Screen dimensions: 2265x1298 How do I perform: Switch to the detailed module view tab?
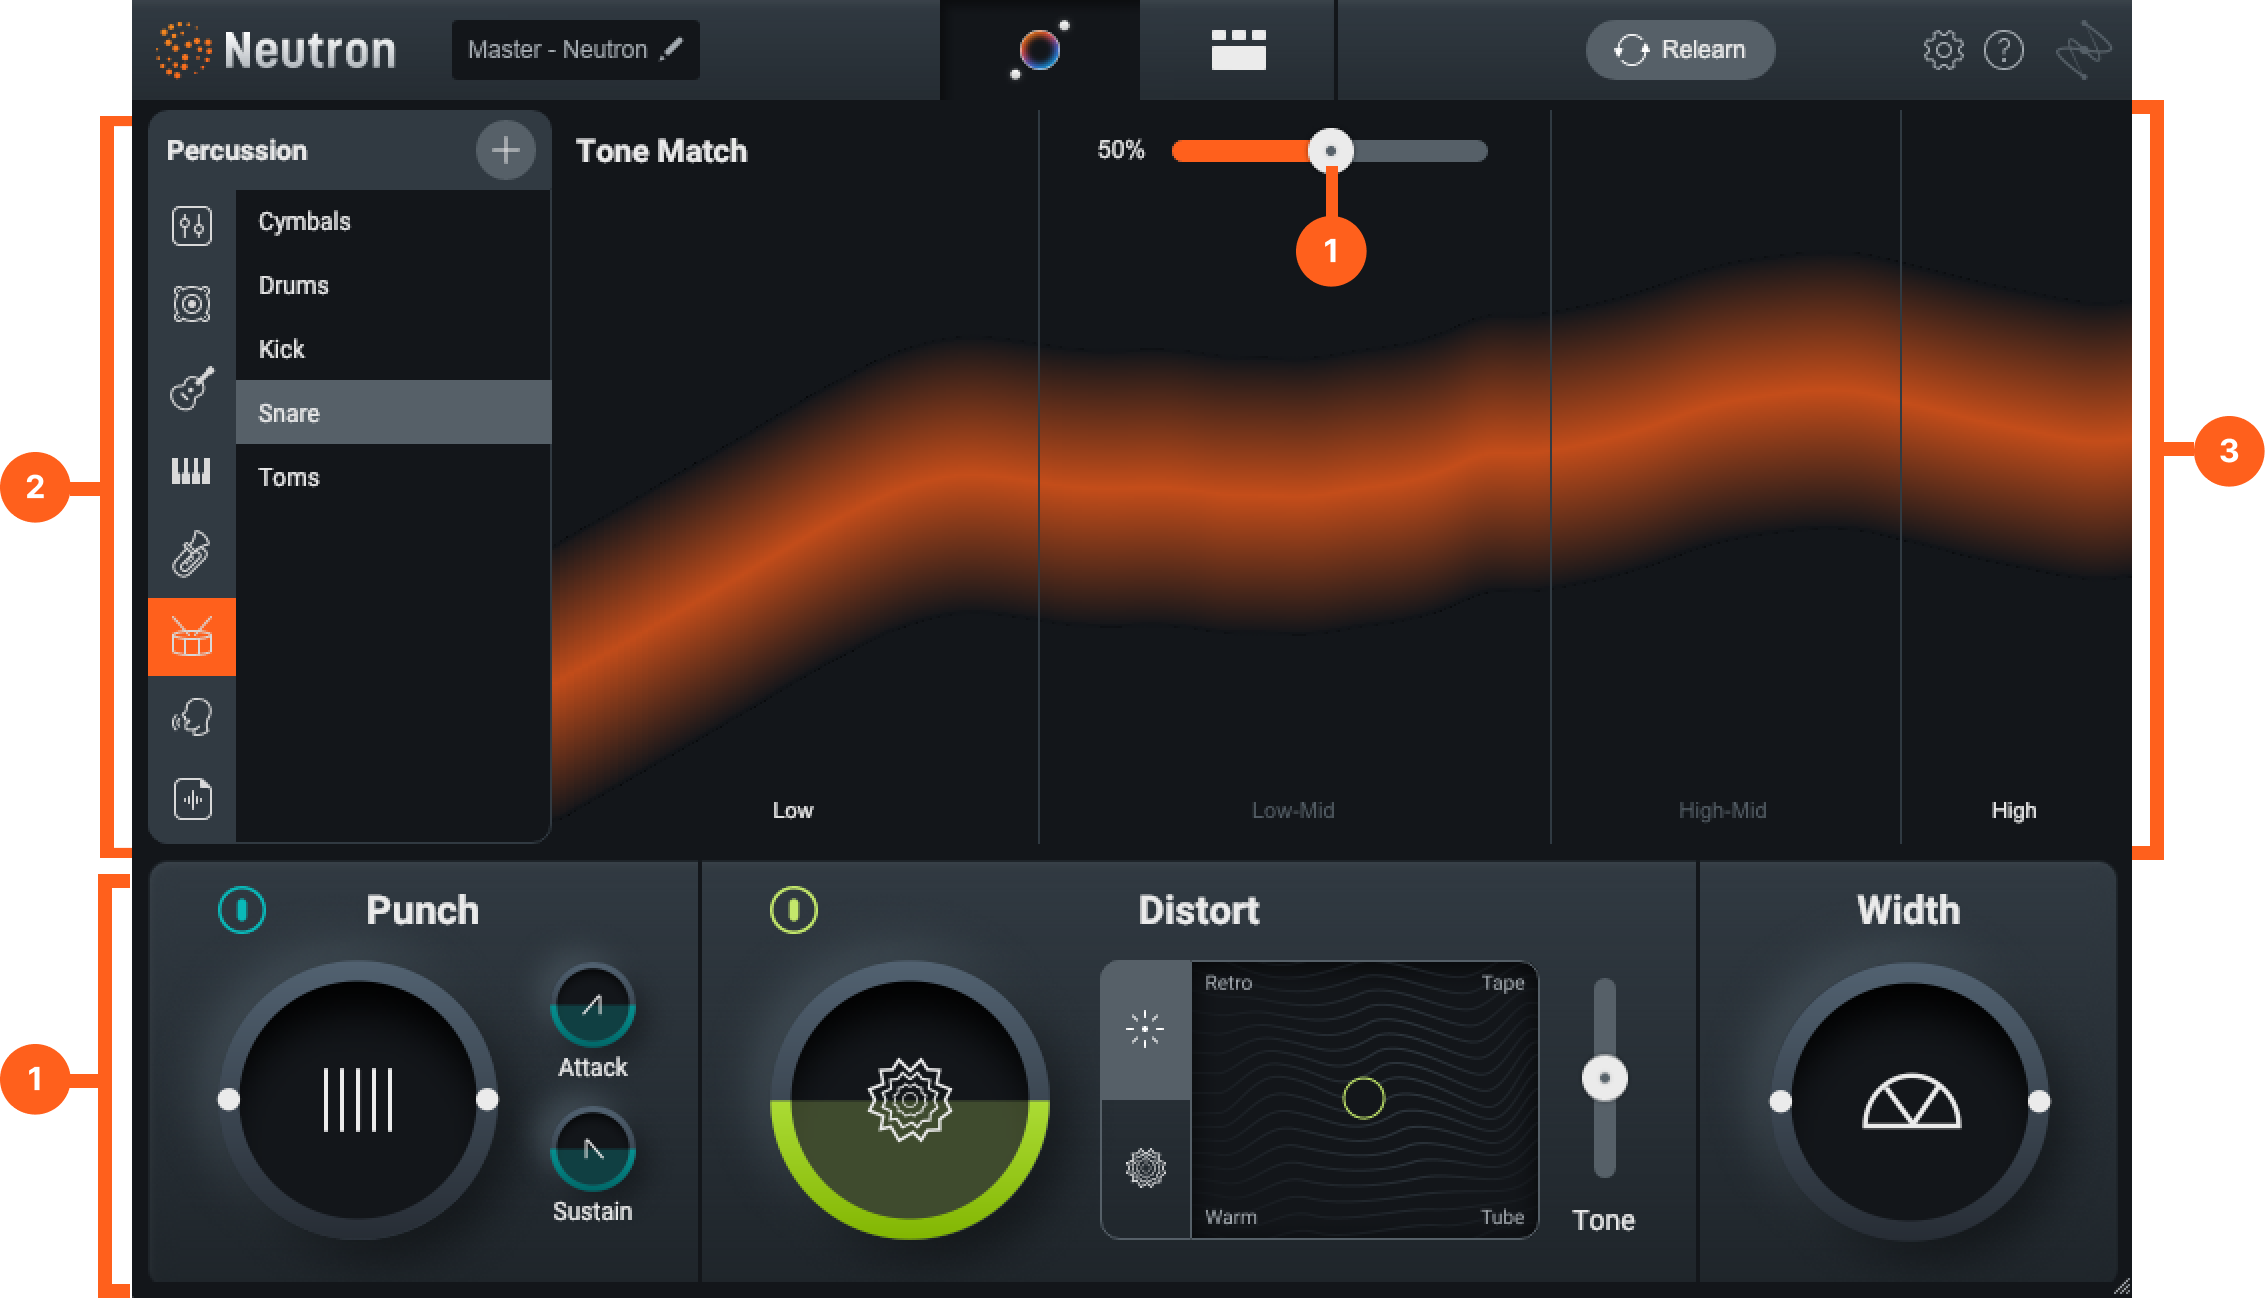pos(1236,50)
